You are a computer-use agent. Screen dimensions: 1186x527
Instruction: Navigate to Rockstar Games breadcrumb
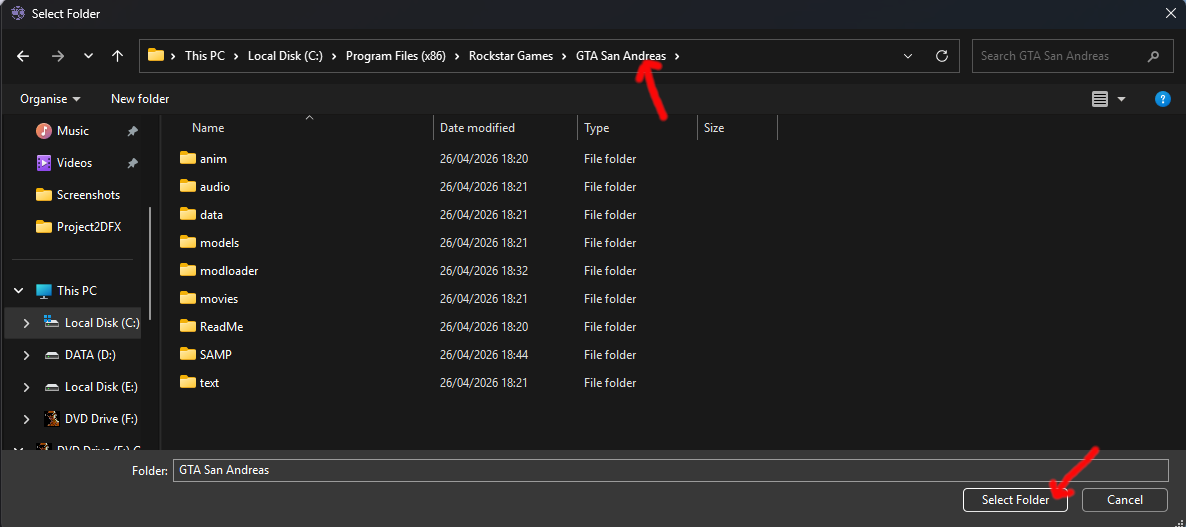511,56
